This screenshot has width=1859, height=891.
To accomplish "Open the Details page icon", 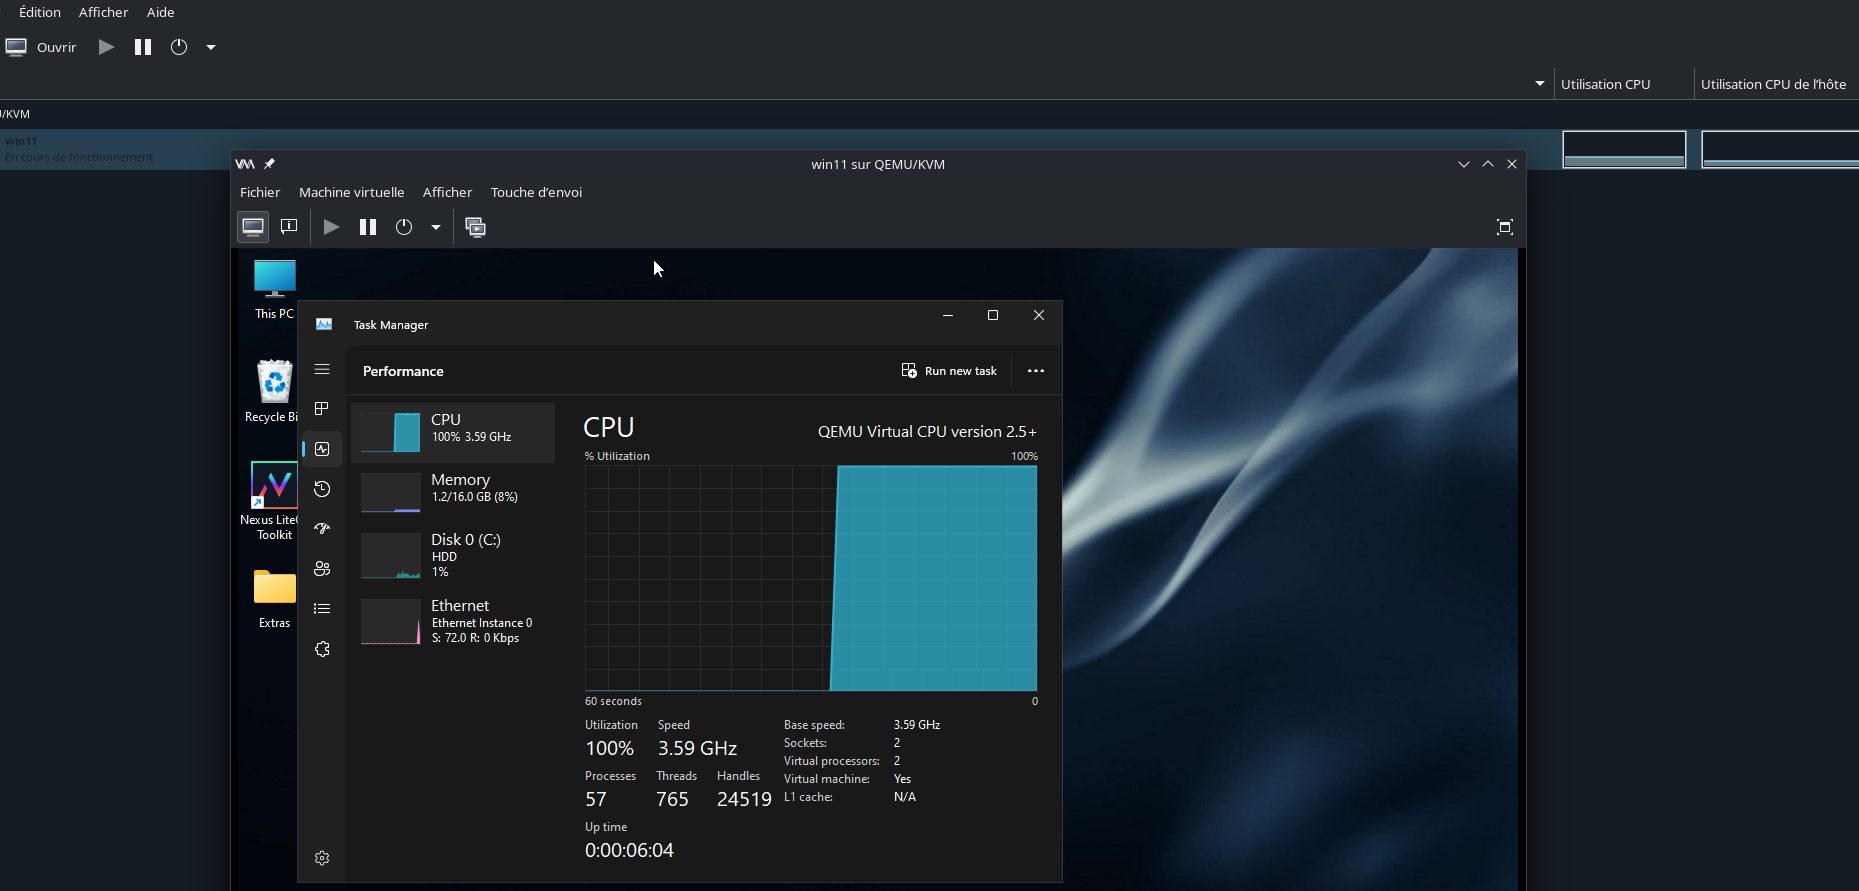I will pyautogui.click(x=322, y=609).
